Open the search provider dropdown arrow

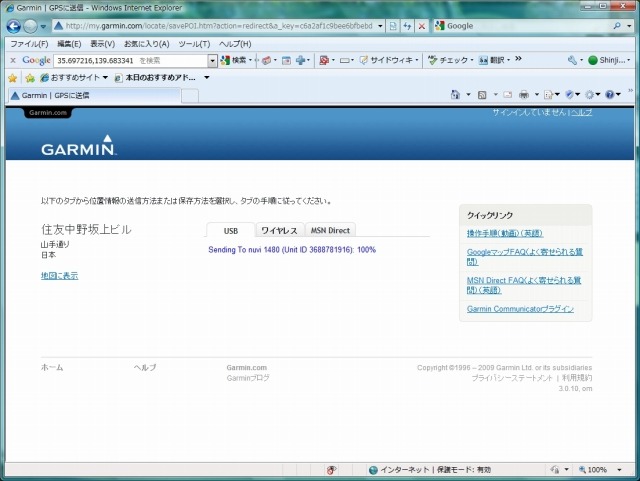tap(629, 26)
